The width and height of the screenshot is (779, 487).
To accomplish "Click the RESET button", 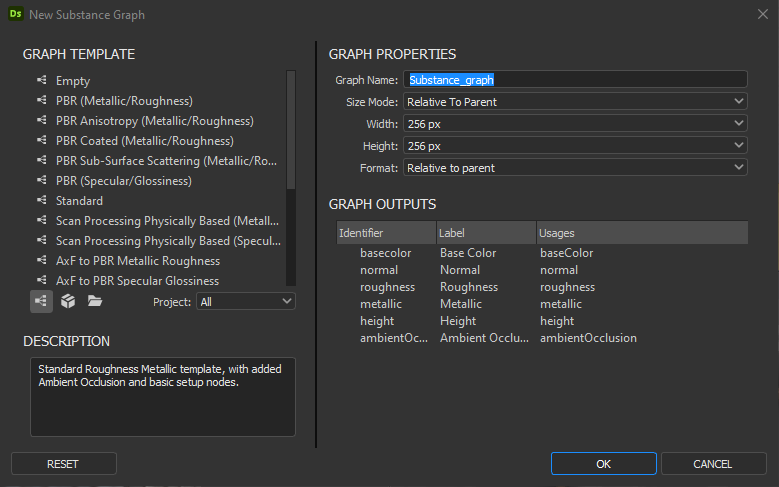I will [64, 464].
